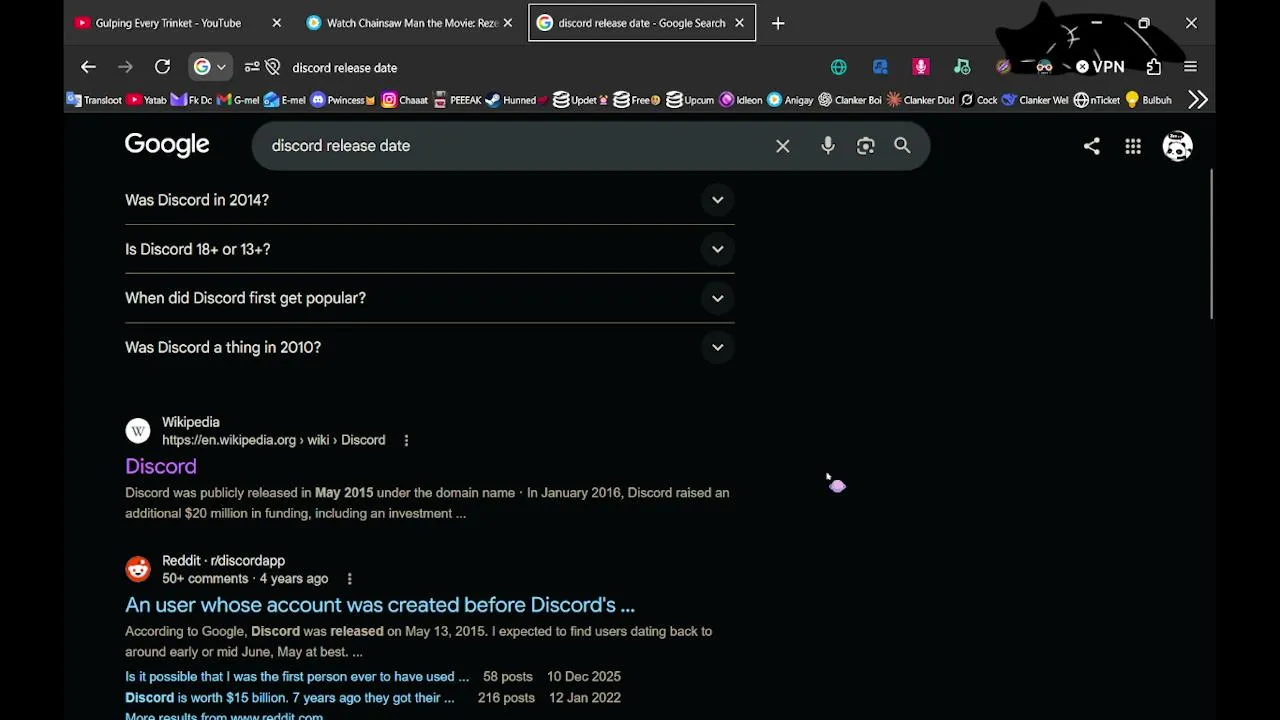Image resolution: width=1280 pixels, height=720 pixels.
Task: Clear the Google search query
Action: [x=783, y=146]
